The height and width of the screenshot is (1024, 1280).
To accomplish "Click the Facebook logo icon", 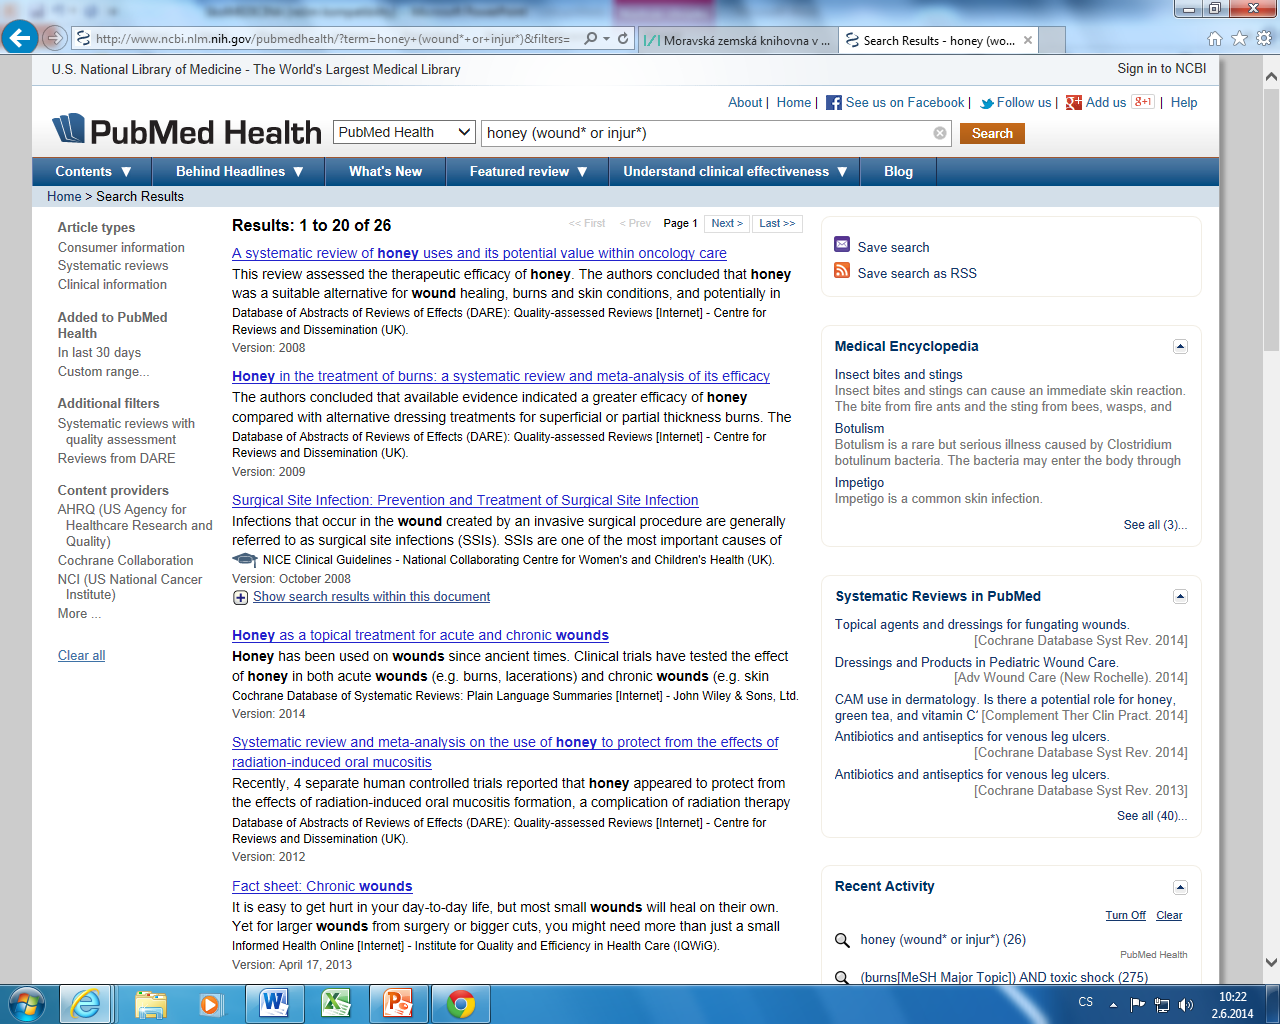I will click(x=833, y=103).
